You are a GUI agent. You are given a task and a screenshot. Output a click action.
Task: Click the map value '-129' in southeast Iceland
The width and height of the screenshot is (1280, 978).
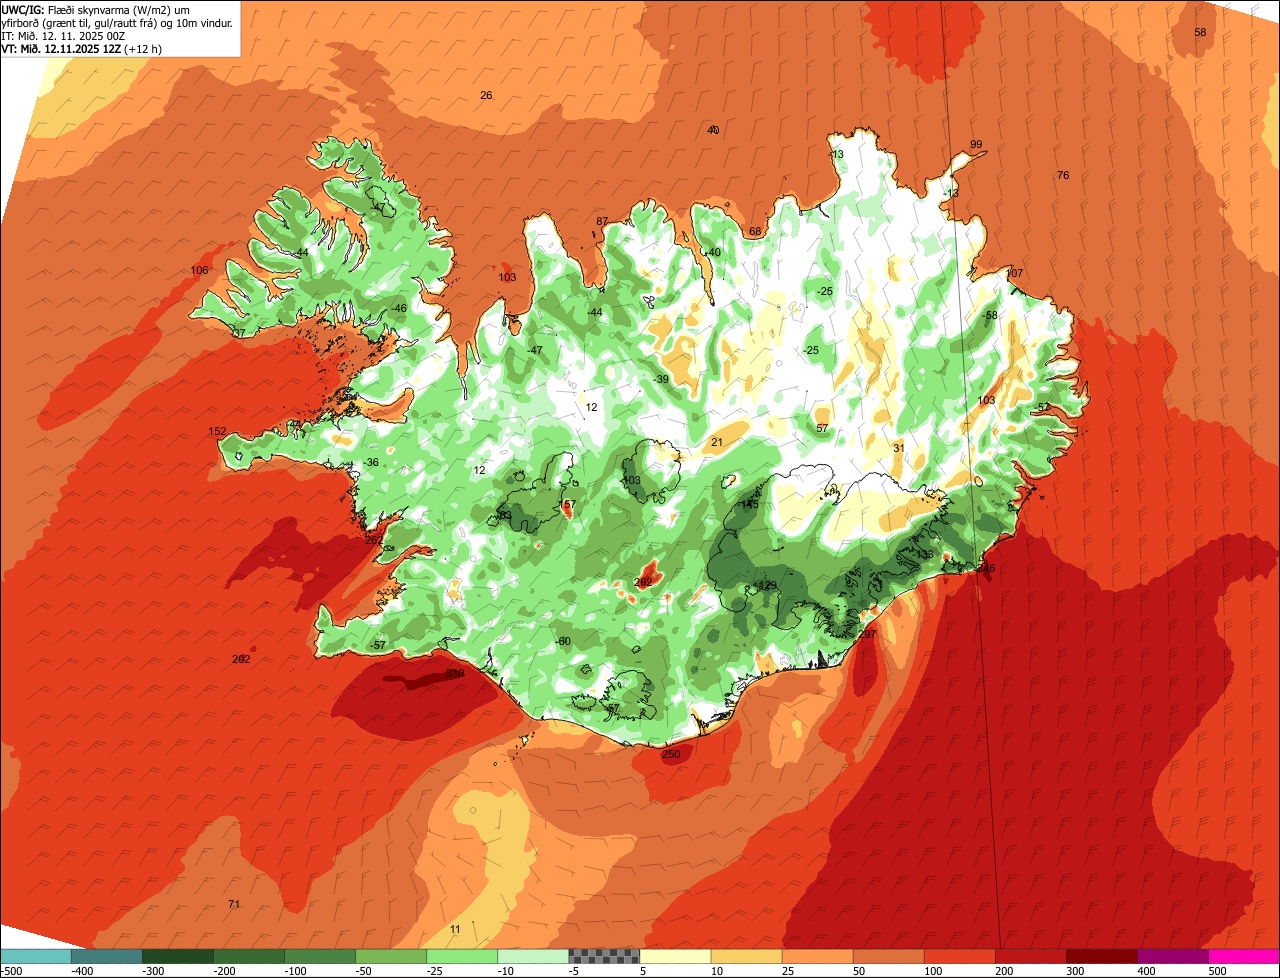[766, 586]
